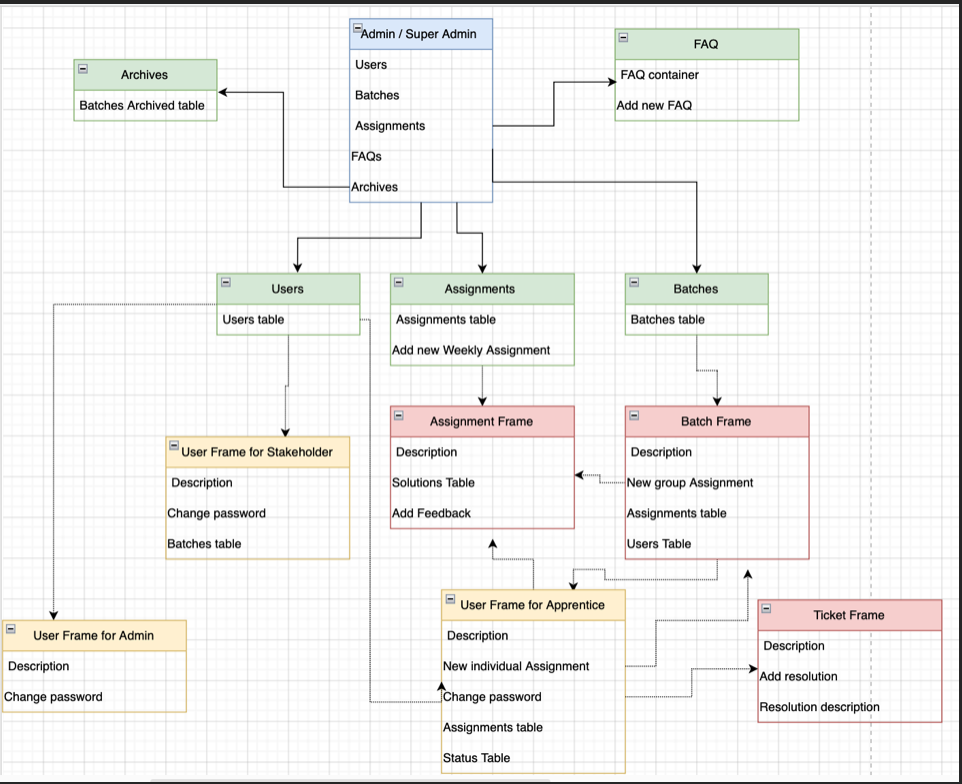
Task: Collapse the Batch Frame box
Action: coord(633,415)
